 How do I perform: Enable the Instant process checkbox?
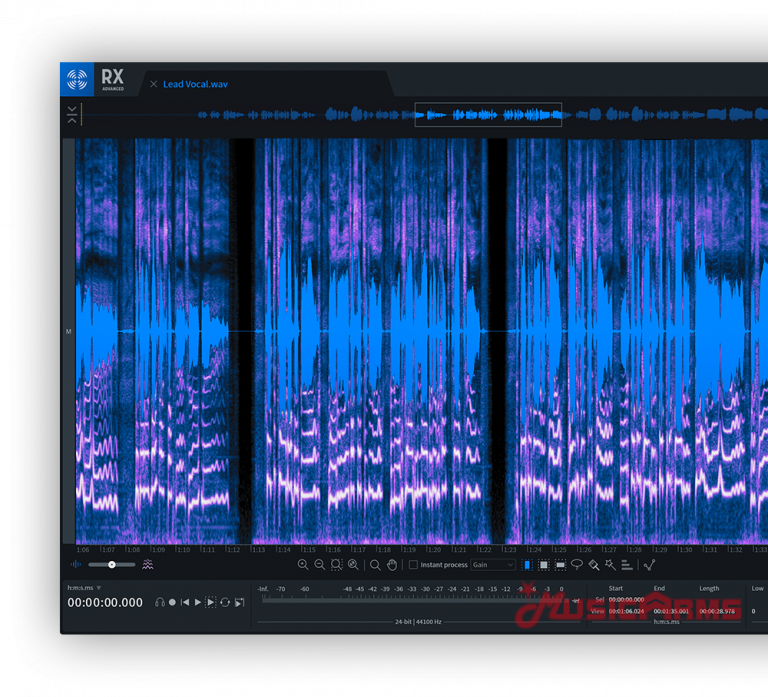pyautogui.click(x=413, y=565)
